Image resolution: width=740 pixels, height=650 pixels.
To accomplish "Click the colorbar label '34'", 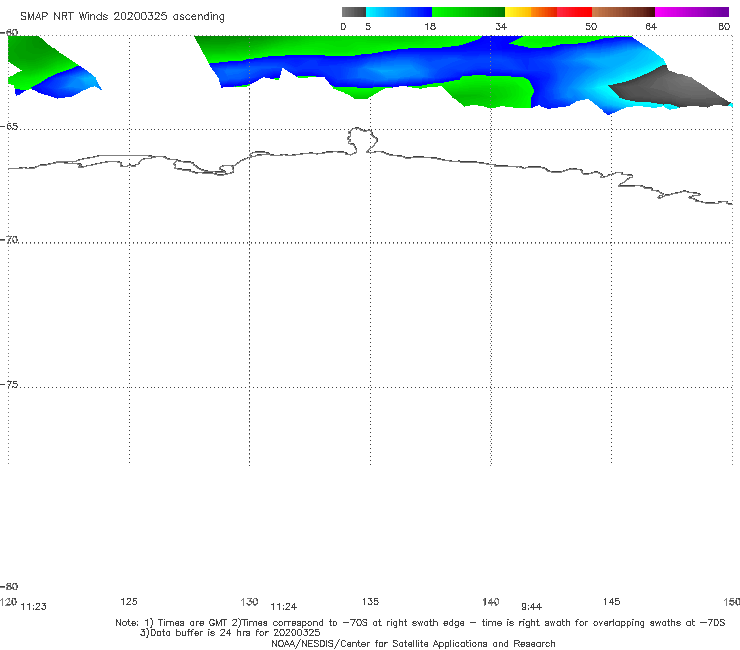I will pyautogui.click(x=501, y=26).
